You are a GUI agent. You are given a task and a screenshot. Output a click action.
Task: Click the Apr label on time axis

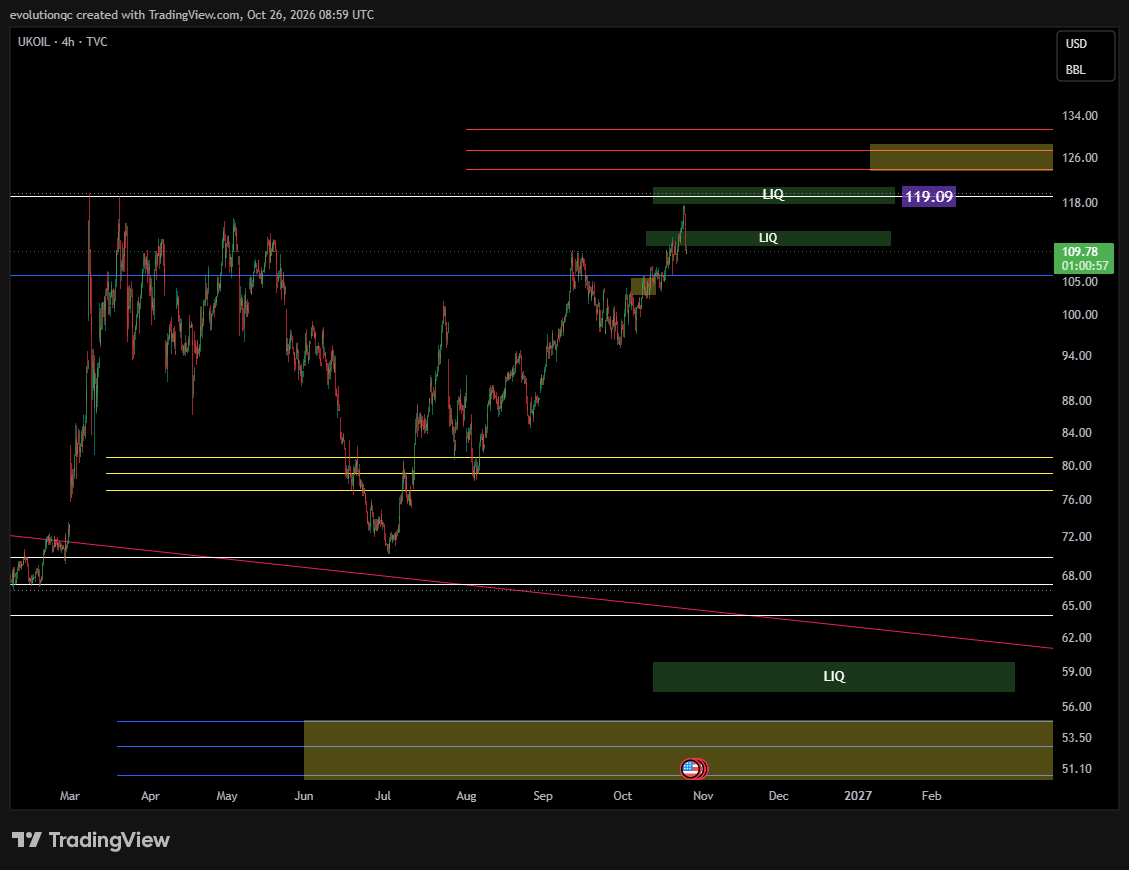150,796
